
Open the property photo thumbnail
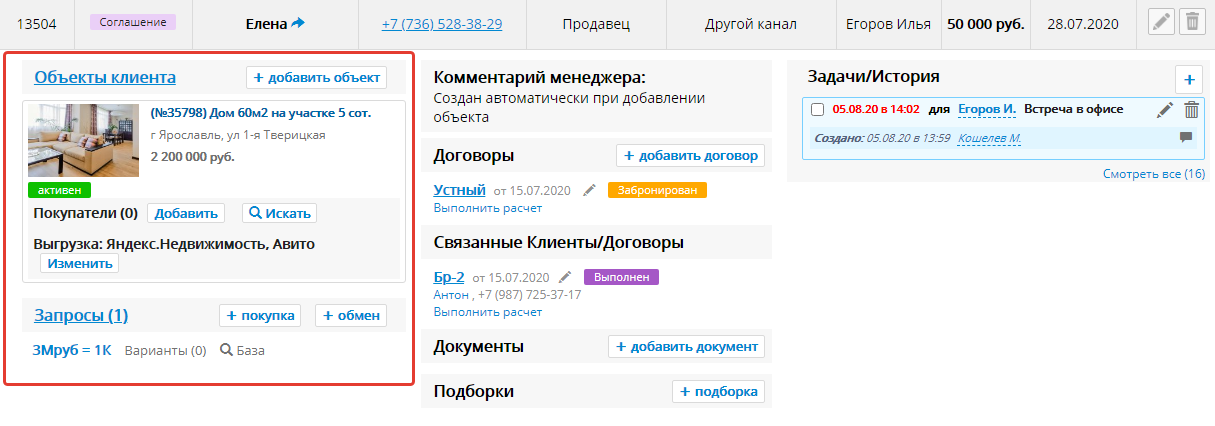pyautogui.click(x=83, y=140)
